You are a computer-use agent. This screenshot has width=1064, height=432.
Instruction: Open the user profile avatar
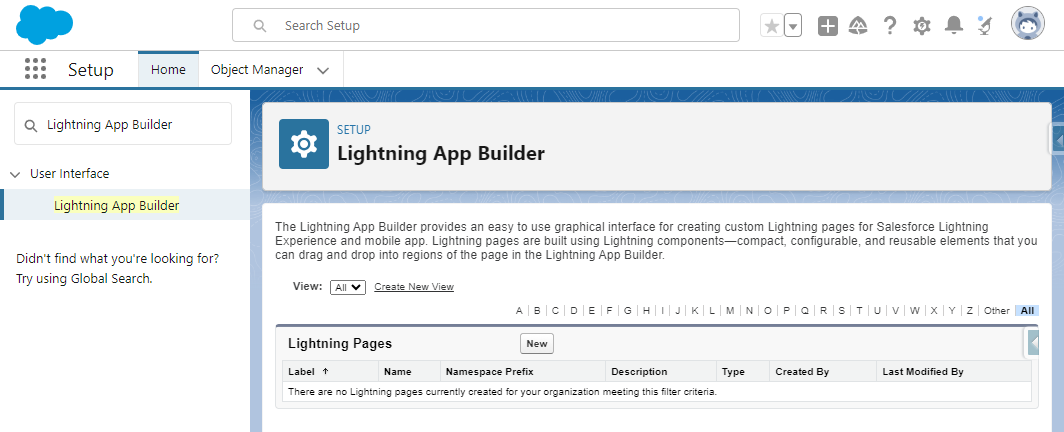pos(1027,25)
